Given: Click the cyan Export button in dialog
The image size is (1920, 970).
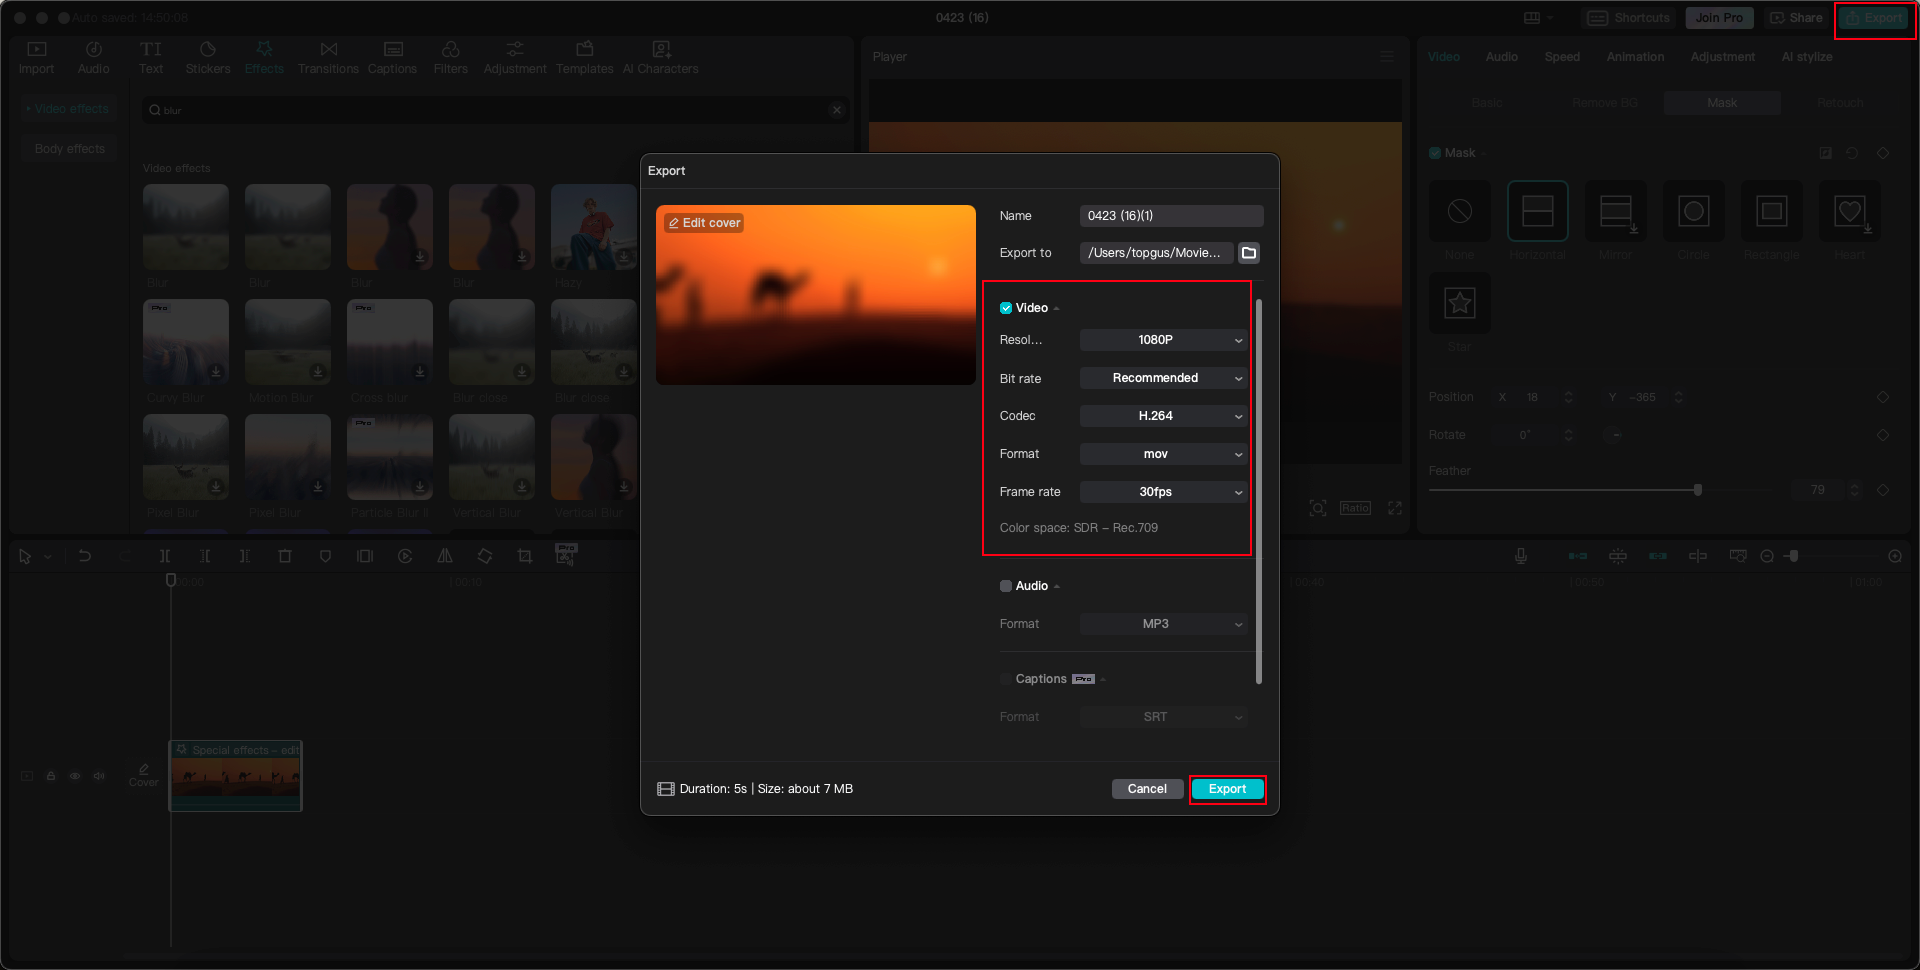Looking at the screenshot, I should pyautogui.click(x=1227, y=789).
